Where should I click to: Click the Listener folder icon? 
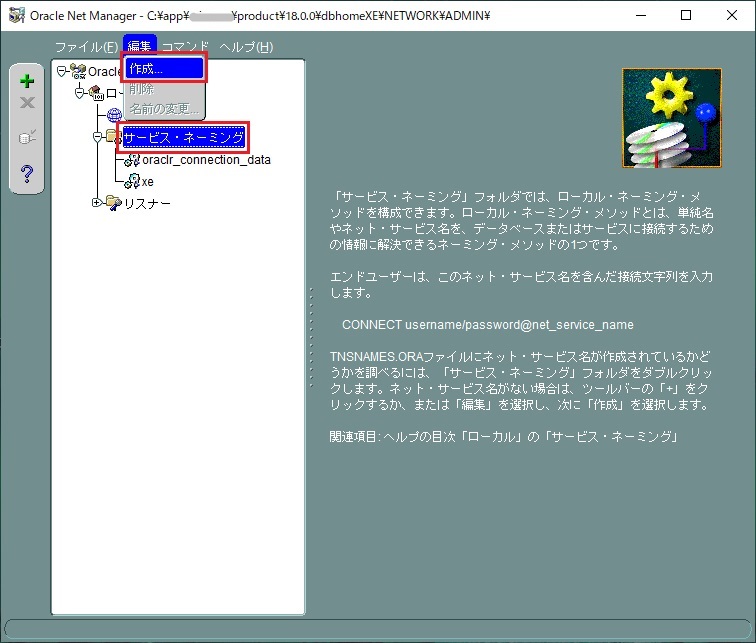coord(113,203)
